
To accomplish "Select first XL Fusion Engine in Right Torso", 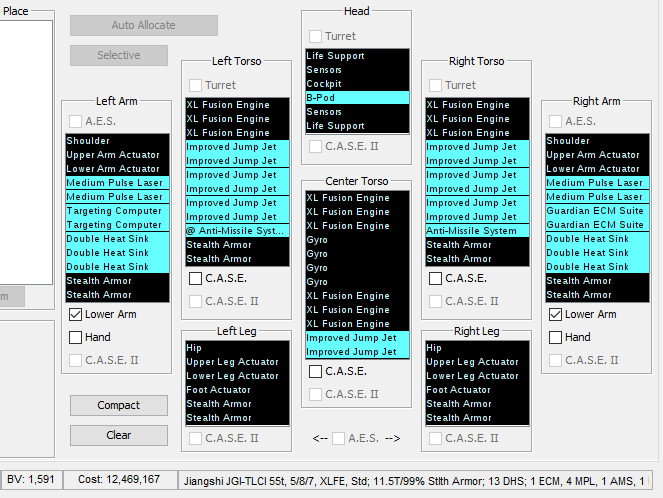I will (x=477, y=105).
